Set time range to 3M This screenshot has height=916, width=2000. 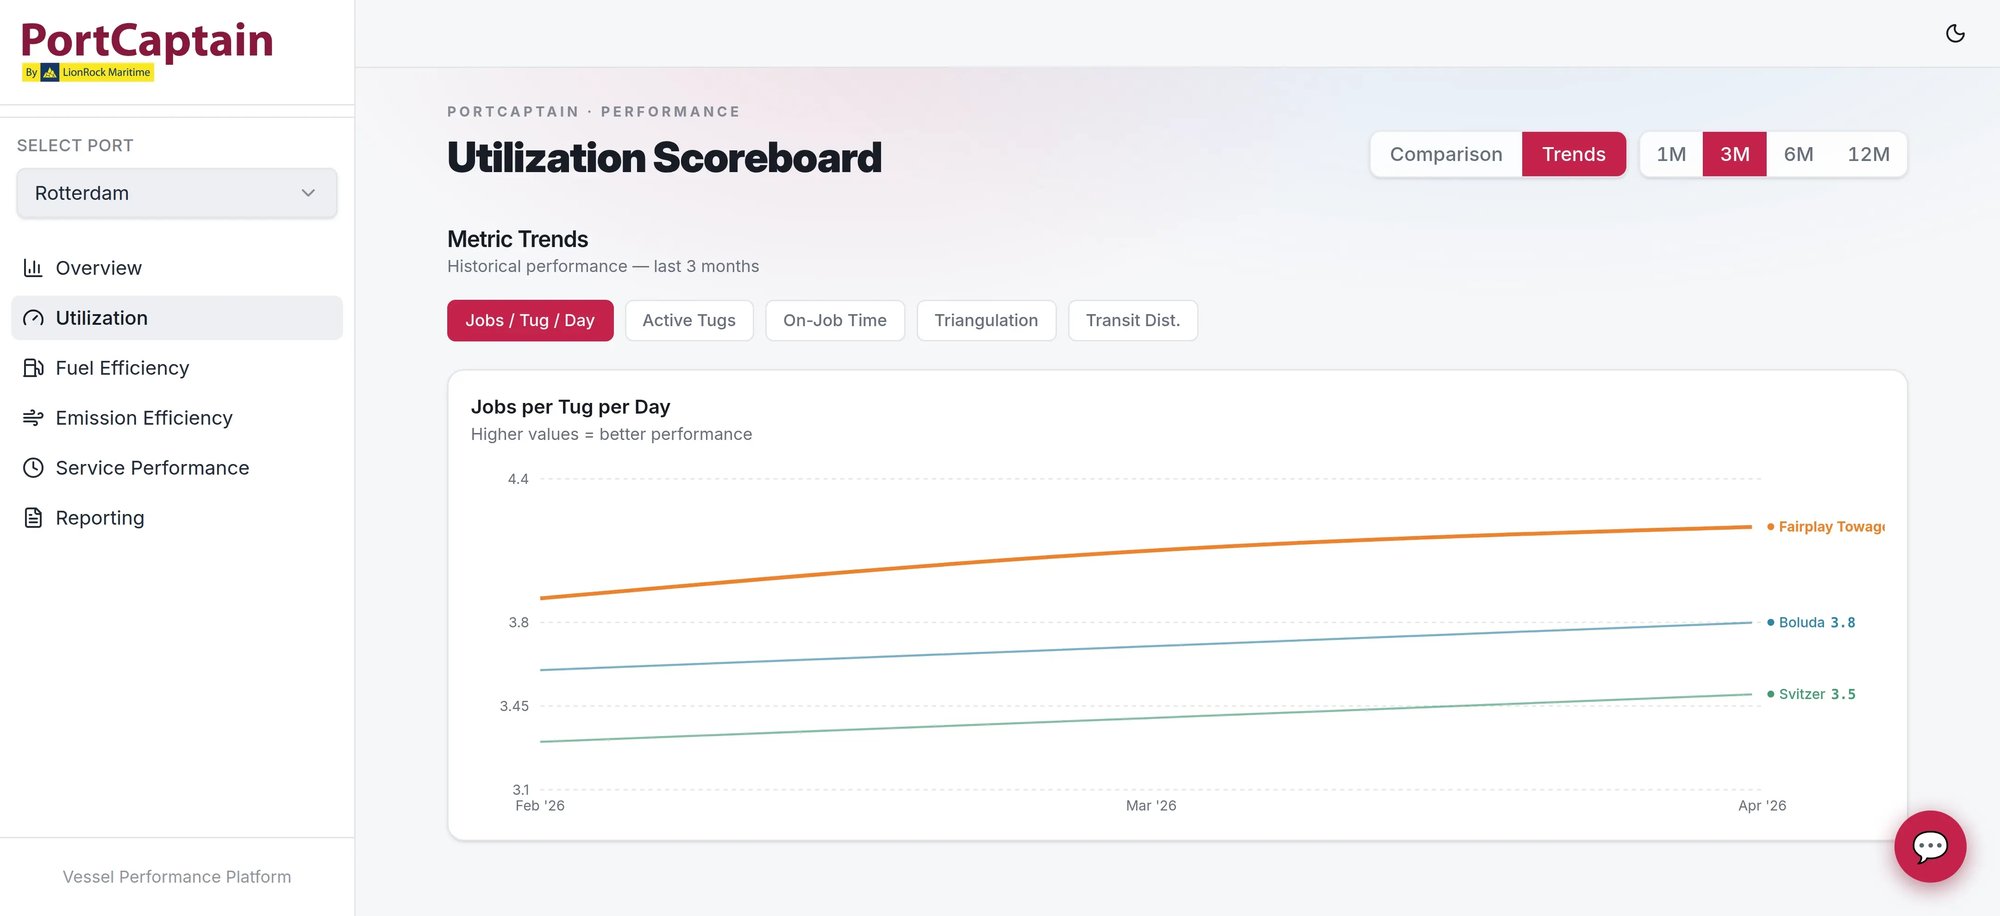point(1735,154)
